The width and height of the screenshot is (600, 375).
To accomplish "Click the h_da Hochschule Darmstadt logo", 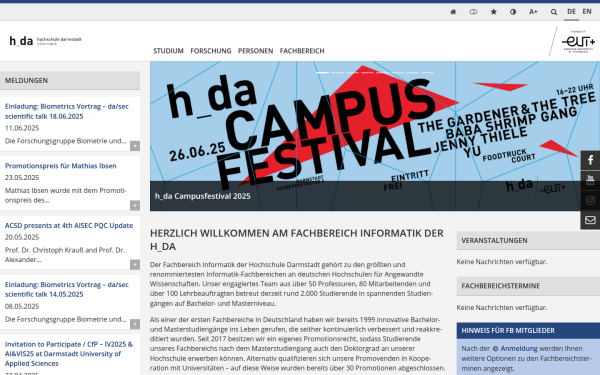I will (x=45, y=41).
